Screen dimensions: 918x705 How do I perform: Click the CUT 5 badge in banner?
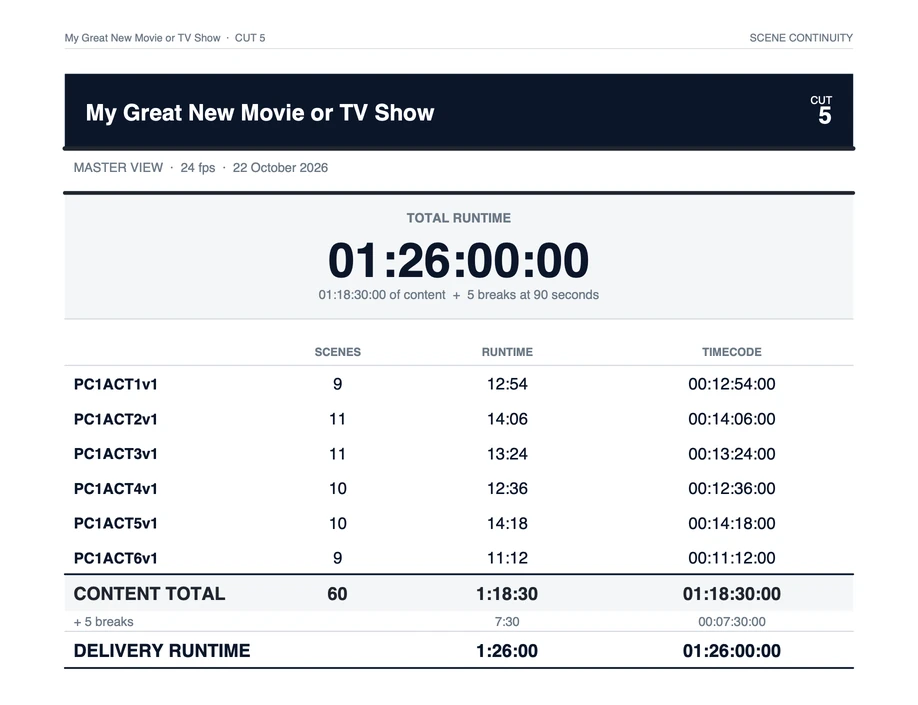(x=822, y=110)
